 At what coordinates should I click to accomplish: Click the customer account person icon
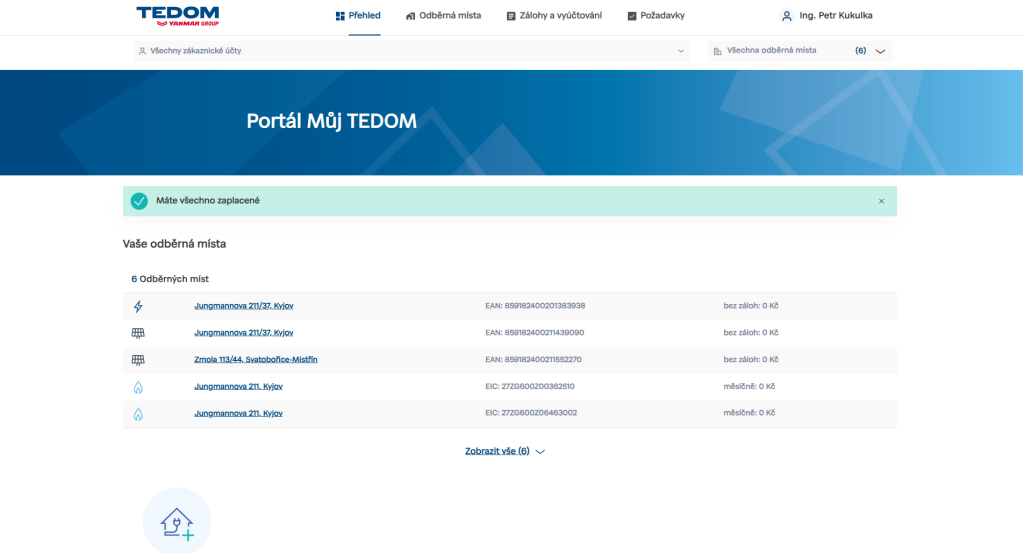(x=142, y=51)
